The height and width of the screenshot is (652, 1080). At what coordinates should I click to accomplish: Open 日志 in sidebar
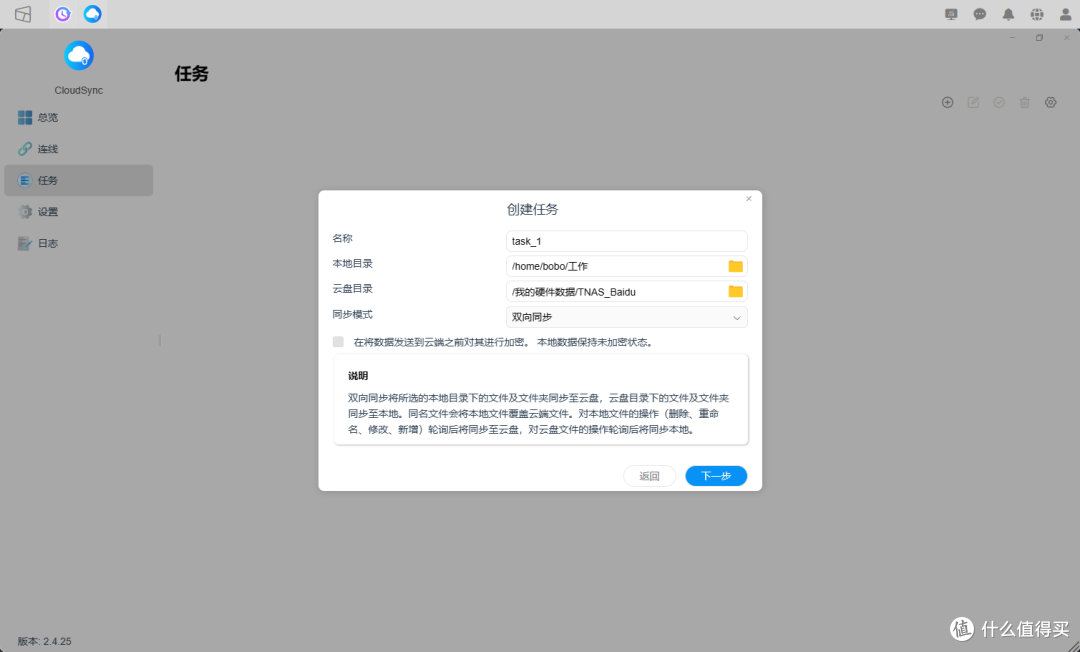[79, 243]
